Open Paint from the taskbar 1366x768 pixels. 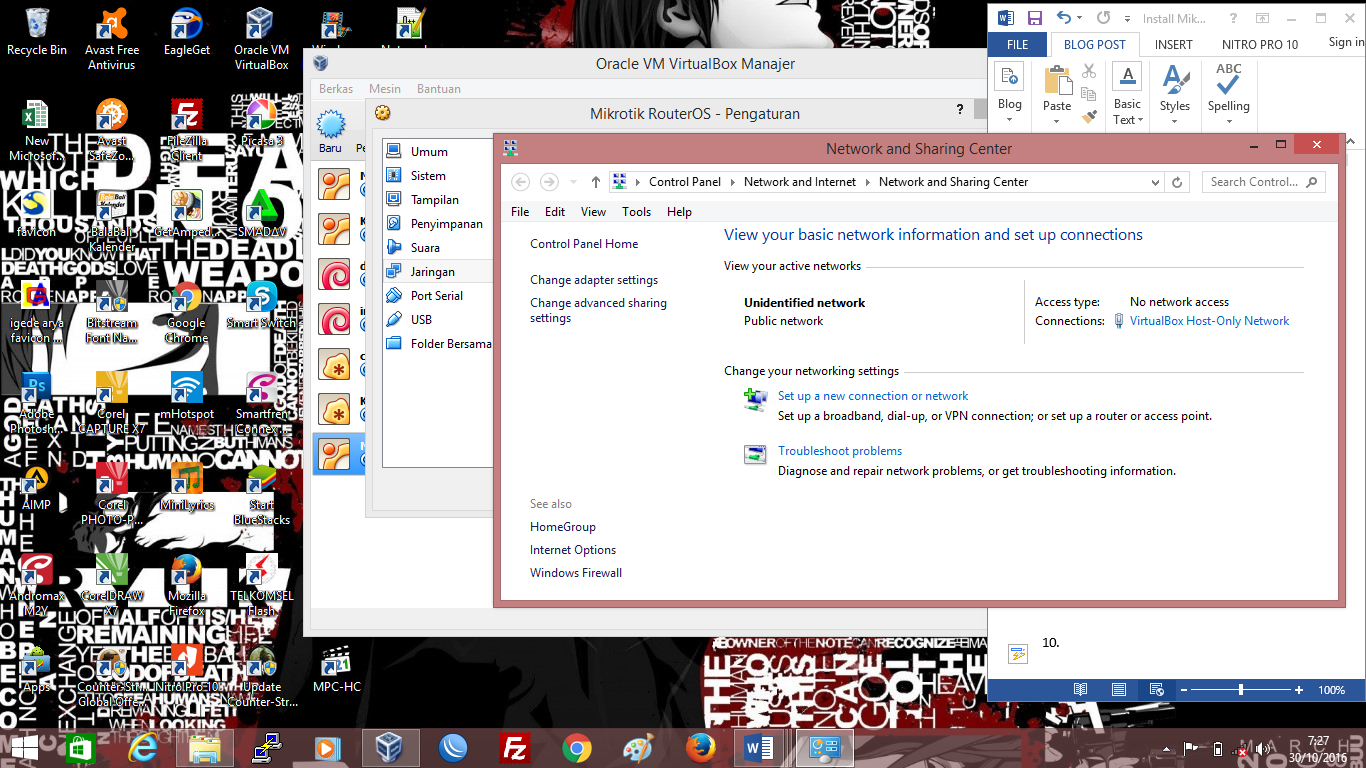(638, 748)
